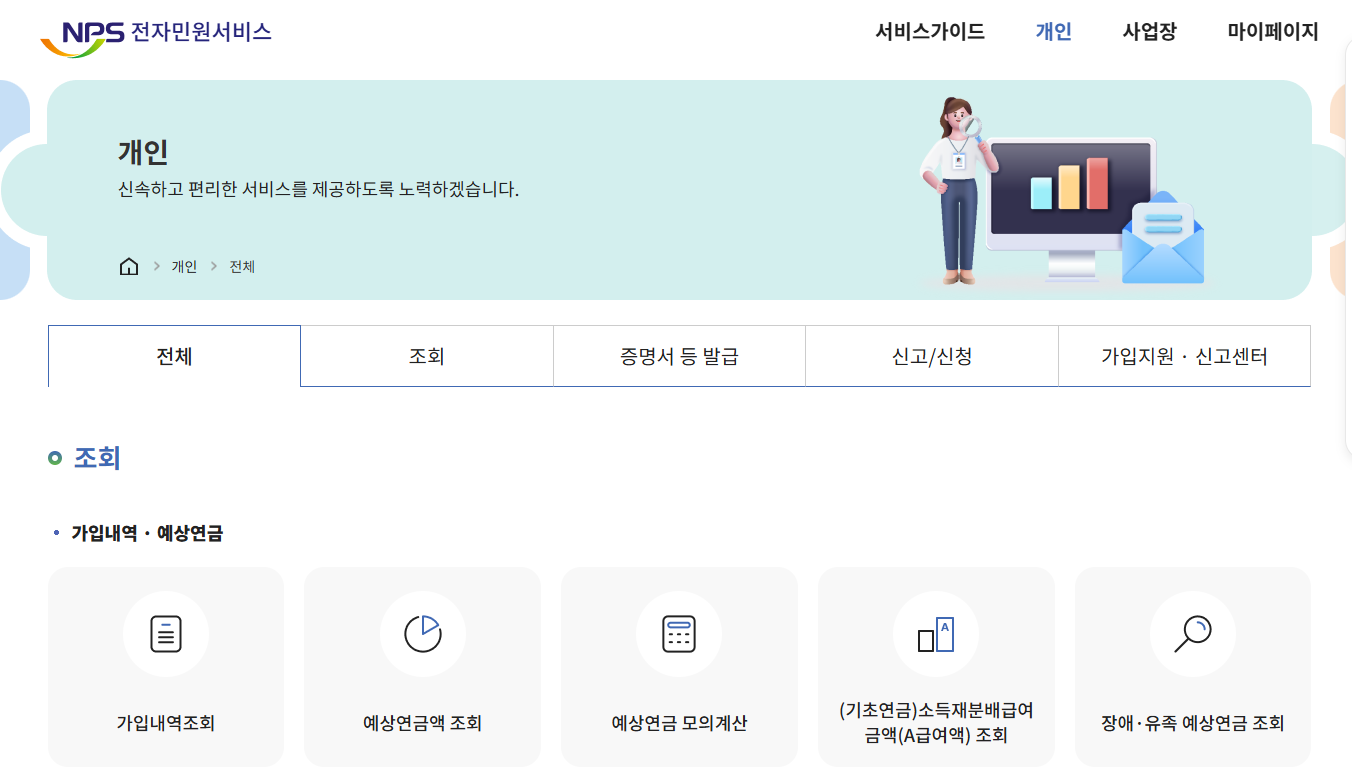Select the 예상연금액 조회 pie chart icon
Viewport: 1352px width, 775px height.
click(x=422, y=633)
